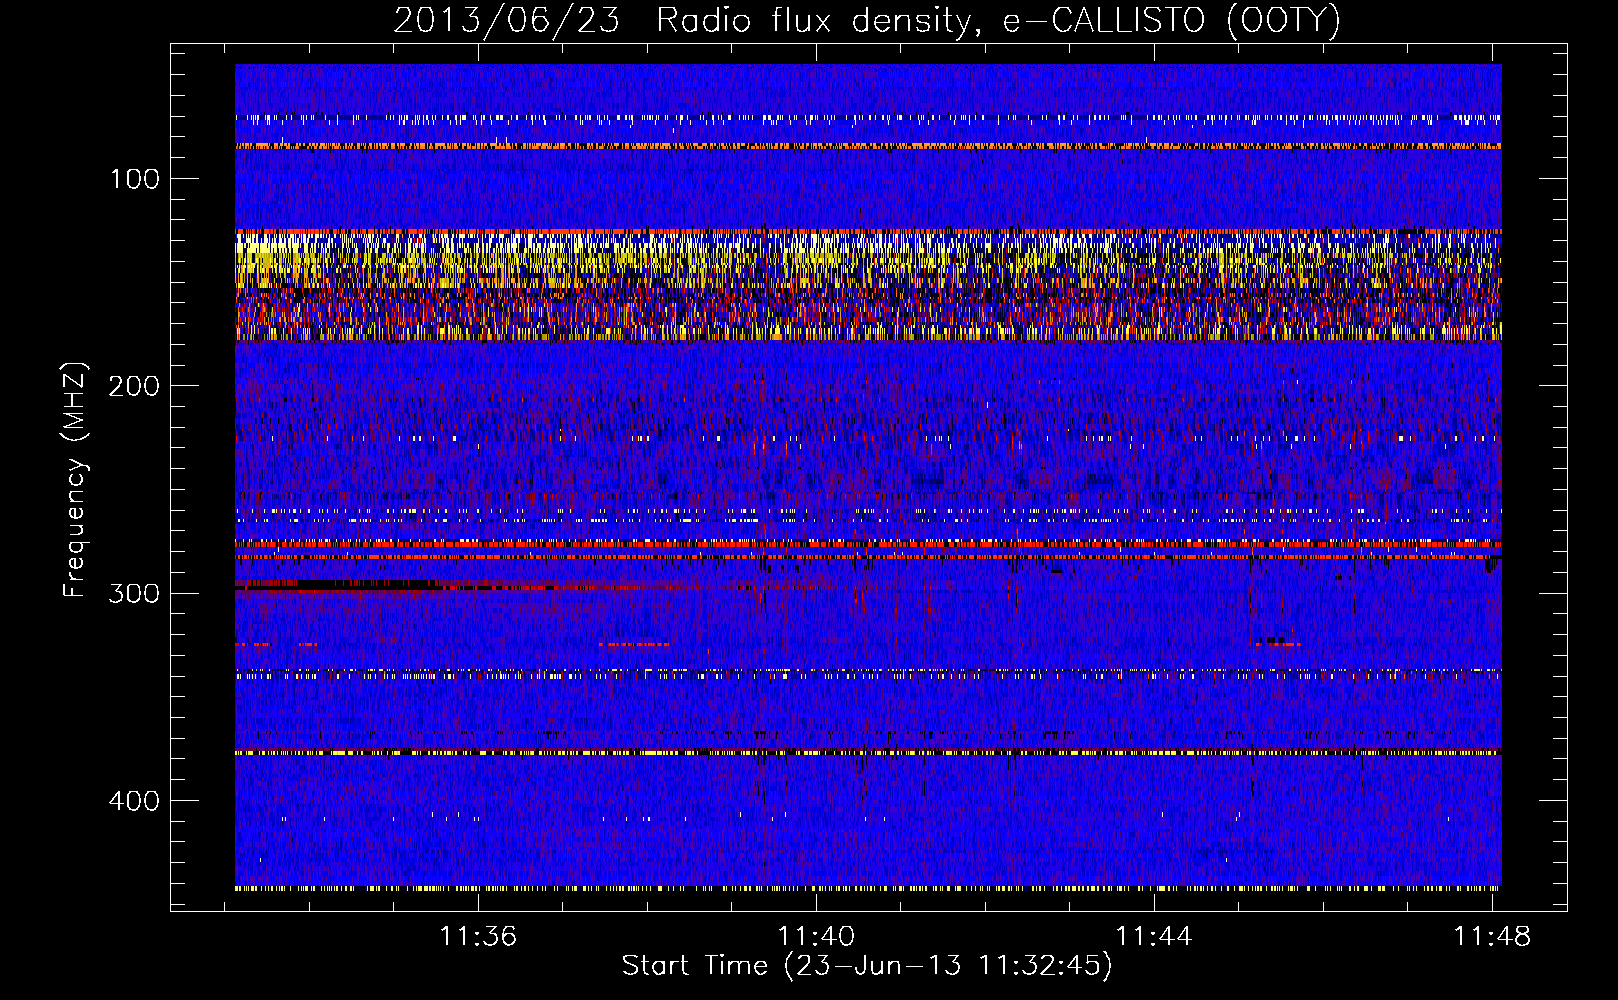1618x1000 pixels.
Task: Click the 'Start Time (23-Jun-13 11:32:45)' label
Action: coord(867,966)
